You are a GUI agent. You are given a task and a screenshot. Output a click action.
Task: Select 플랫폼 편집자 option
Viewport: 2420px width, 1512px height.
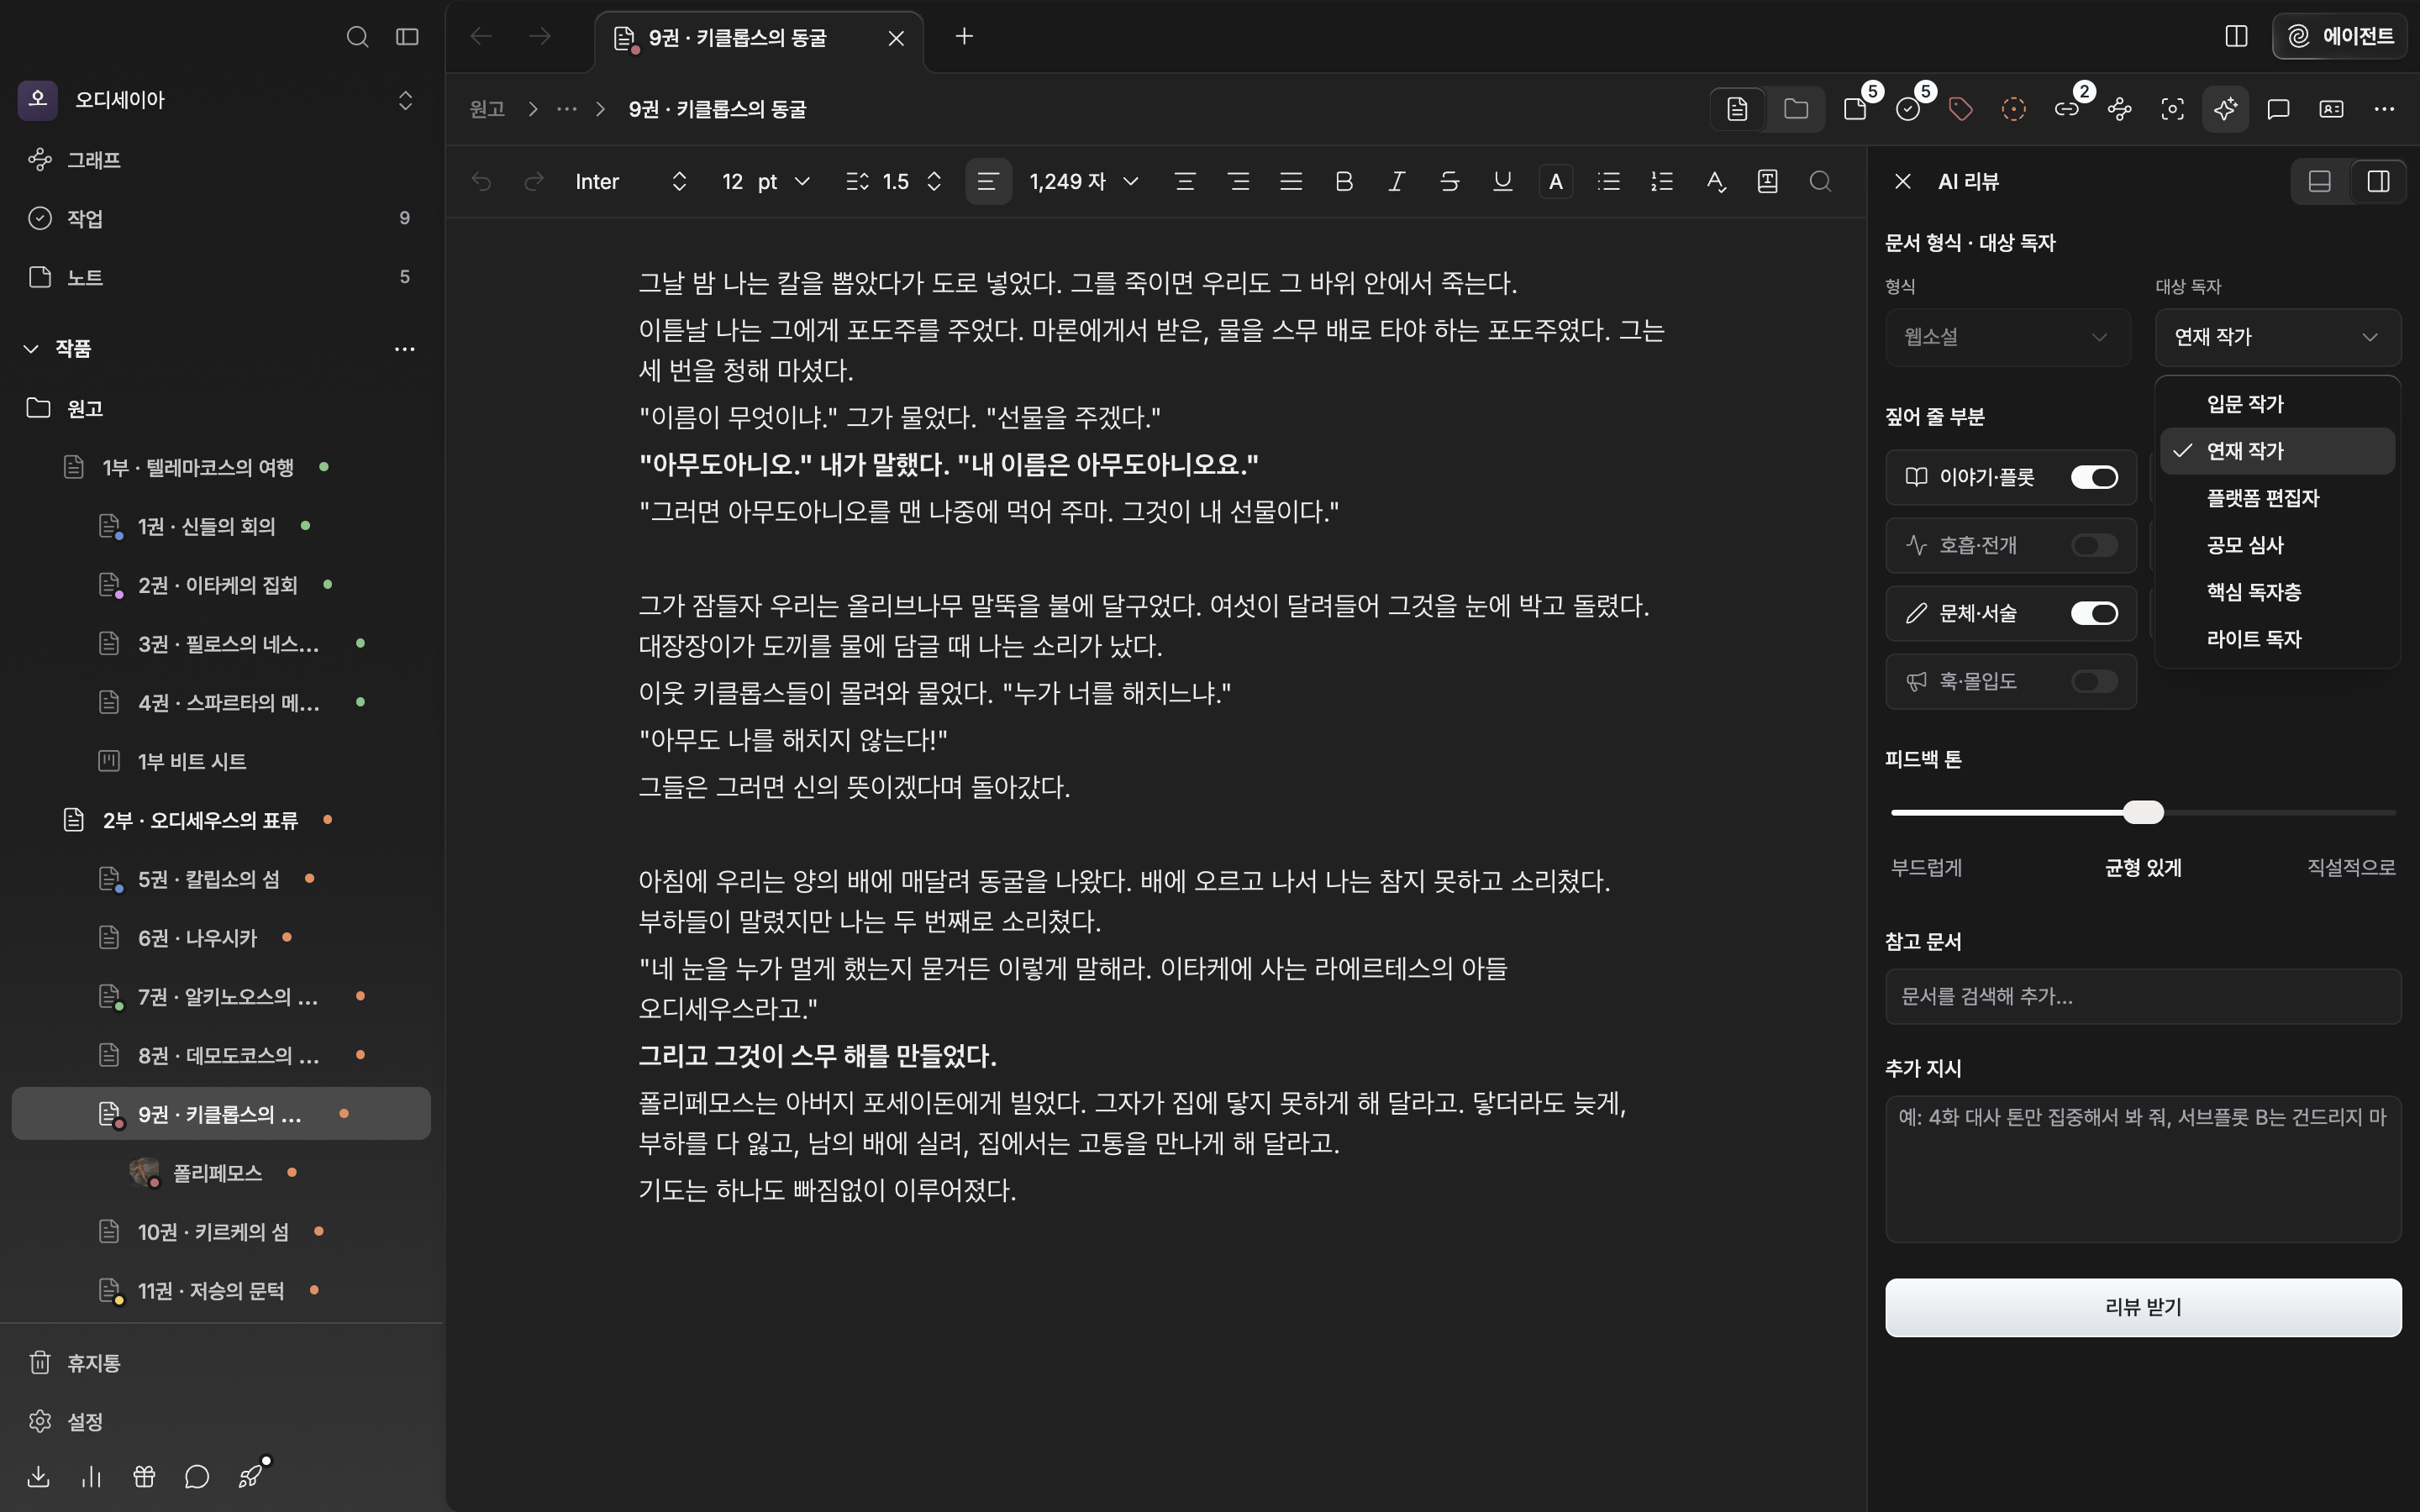(x=2278, y=498)
